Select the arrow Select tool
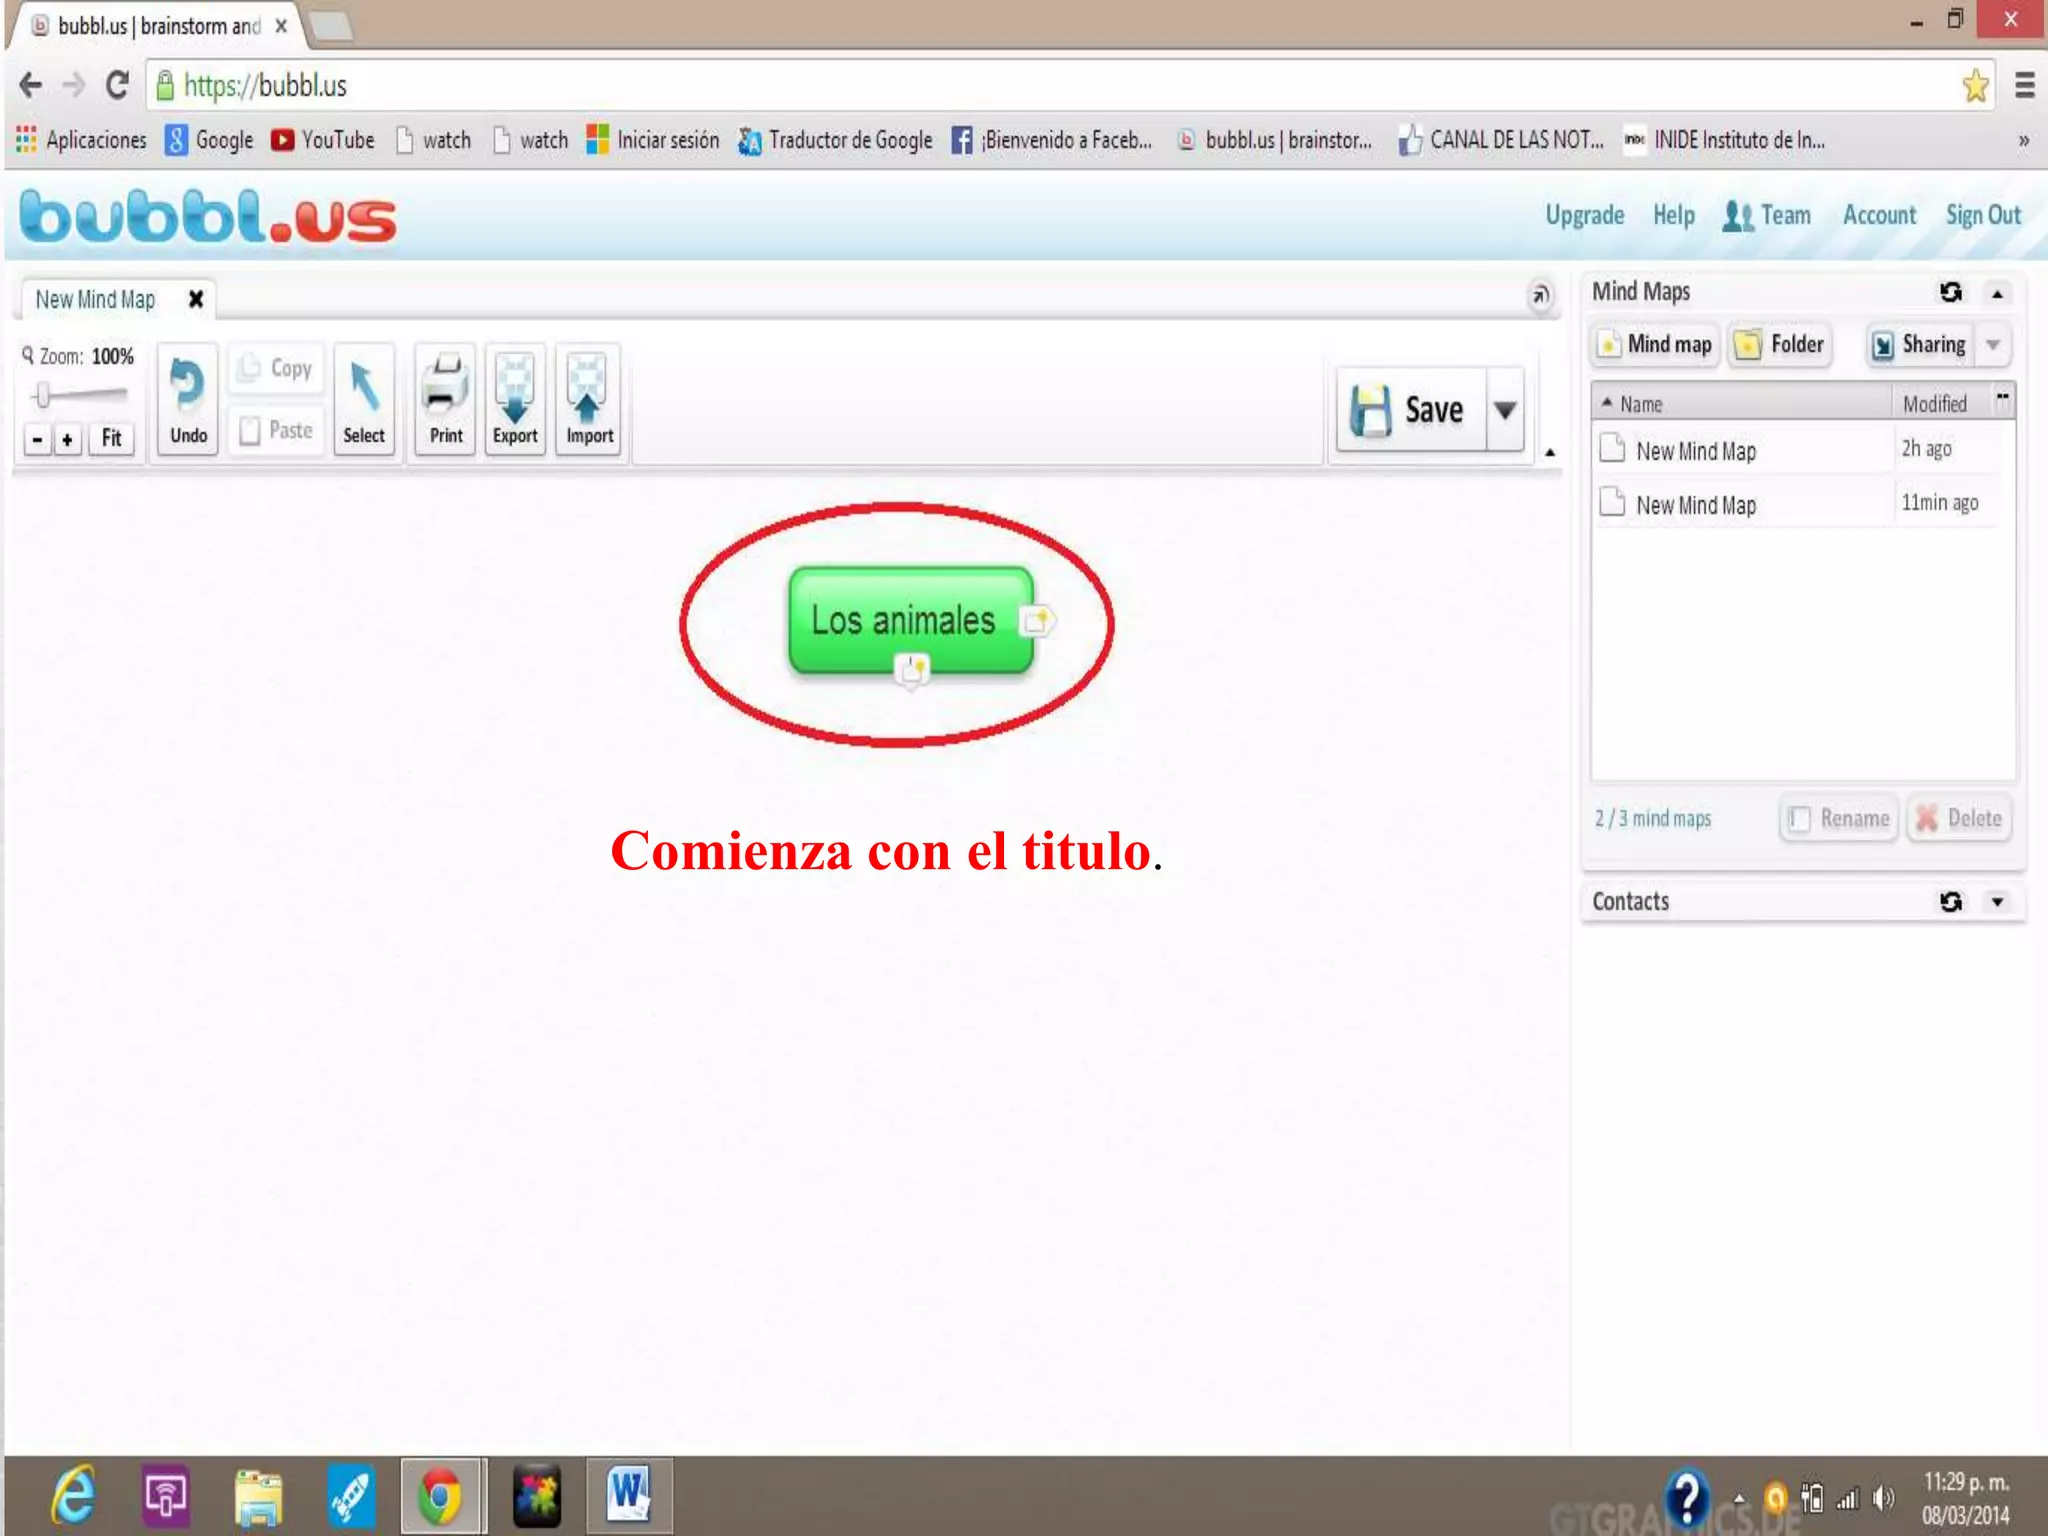Screen dimensions: 2048x1536 point(364,388)
